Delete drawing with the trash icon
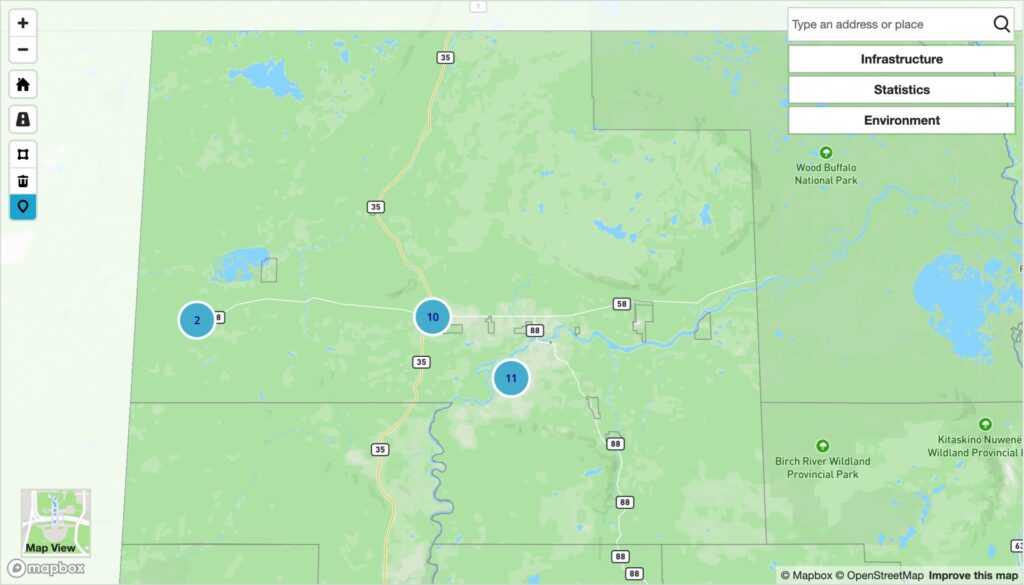The image size is (1024, 585). click(23, 181)
